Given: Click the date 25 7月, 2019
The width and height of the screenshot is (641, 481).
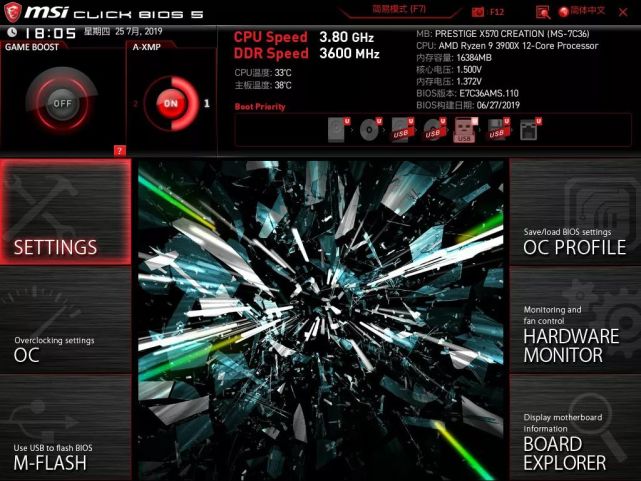Looking at the screenshot, I should [x=139, y=31].
